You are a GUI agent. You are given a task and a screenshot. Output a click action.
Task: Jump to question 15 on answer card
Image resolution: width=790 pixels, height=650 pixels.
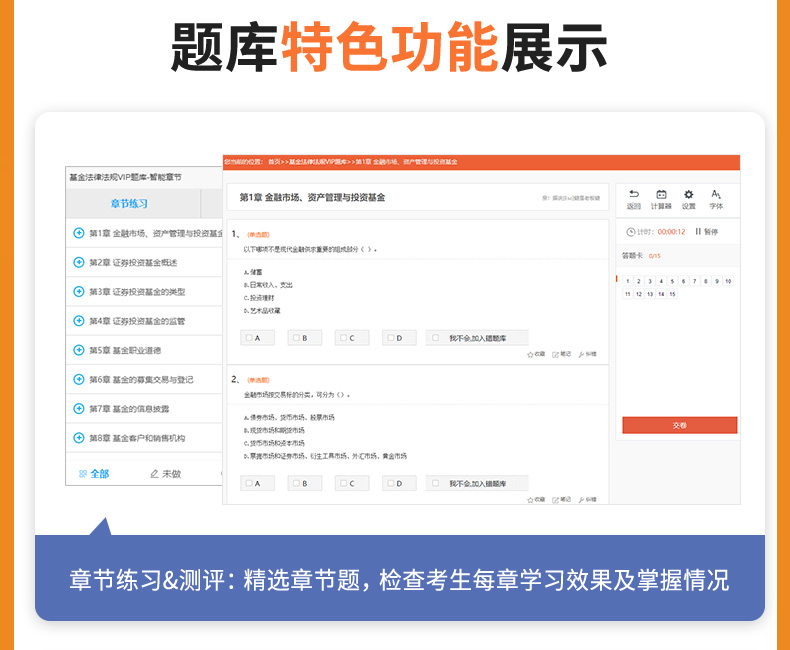672,294
